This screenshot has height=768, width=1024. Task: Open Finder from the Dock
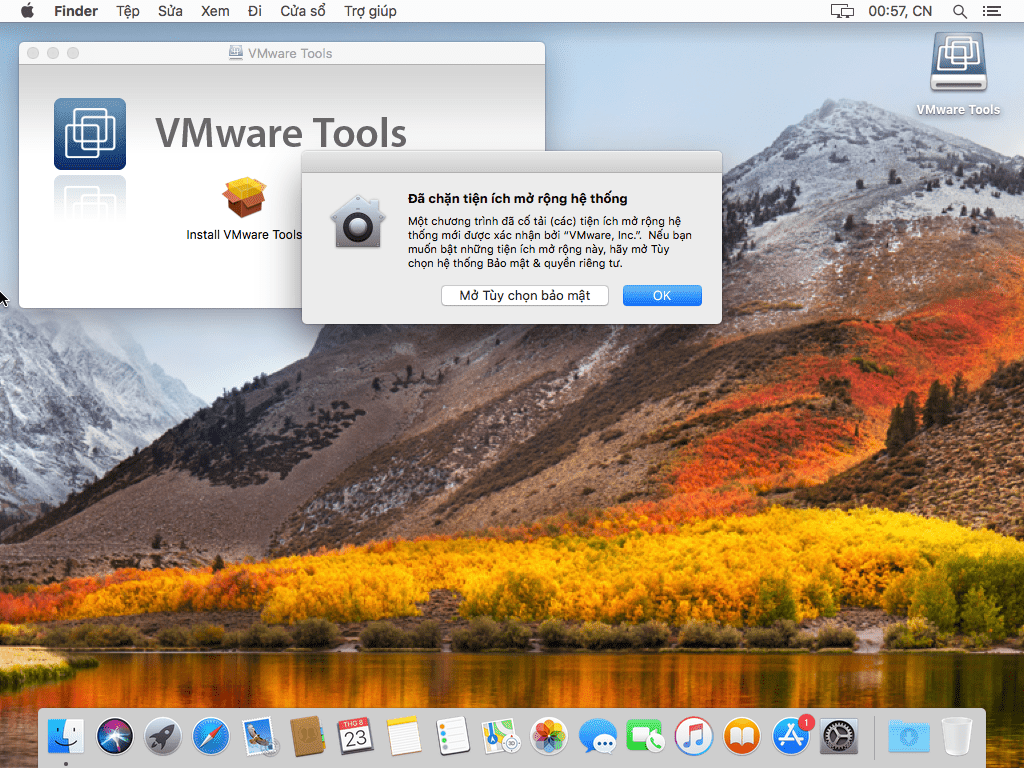[x=66, y=736]
